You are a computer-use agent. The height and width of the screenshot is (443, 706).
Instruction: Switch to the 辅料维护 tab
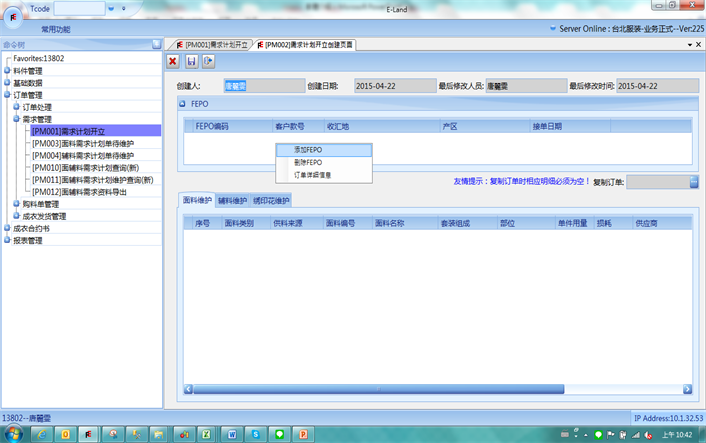232,201
